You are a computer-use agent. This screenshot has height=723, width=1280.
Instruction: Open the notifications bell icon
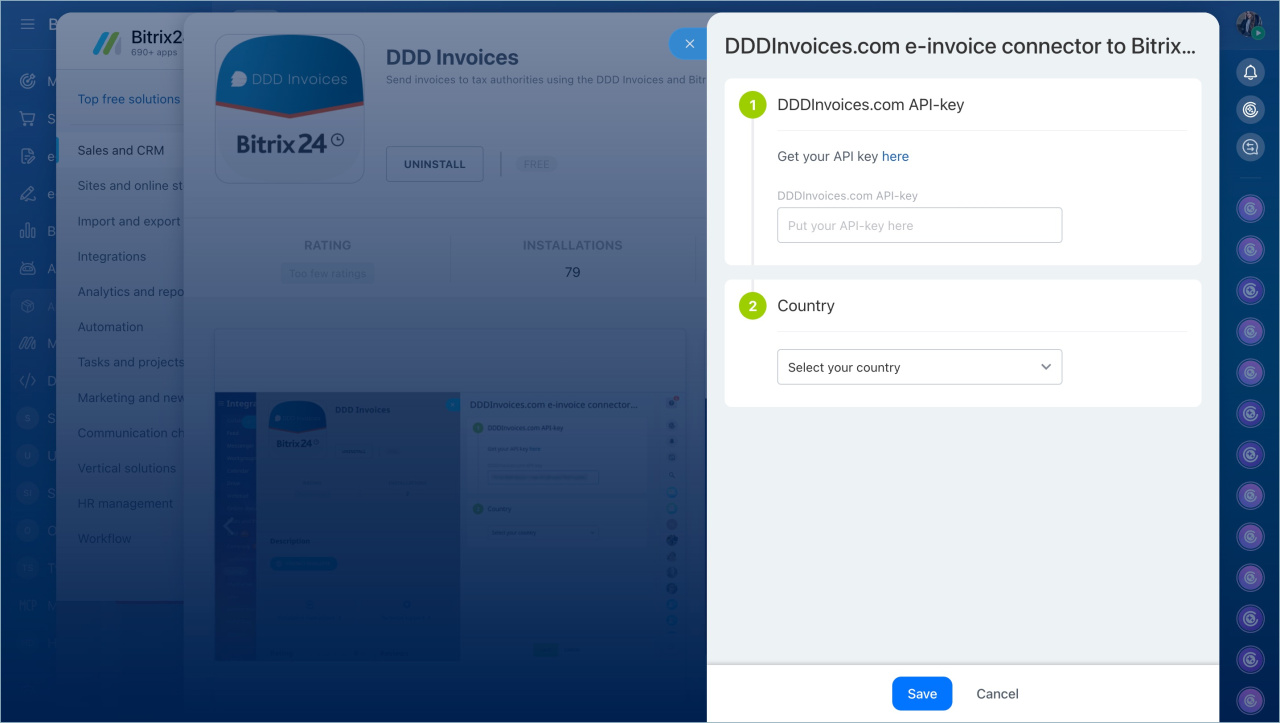[1250, 72]
